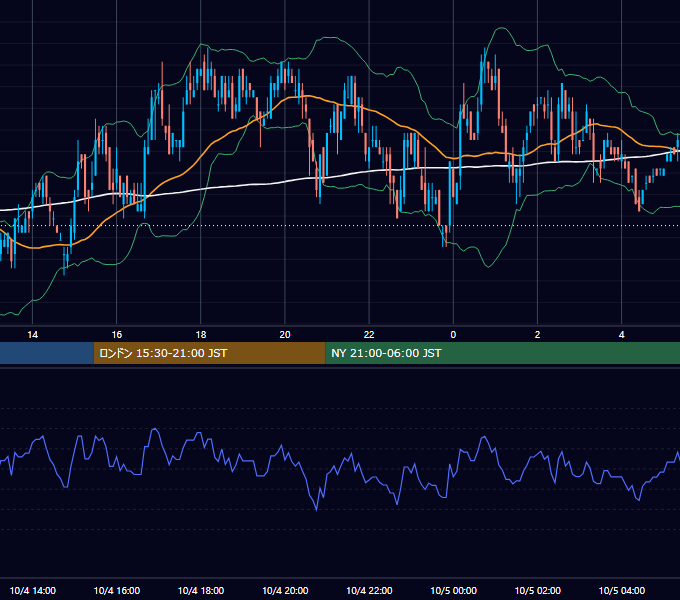Click the 10/4 14:00 label on the oscillator axis
Screen dimensions: 680x600
click(33, 590)
